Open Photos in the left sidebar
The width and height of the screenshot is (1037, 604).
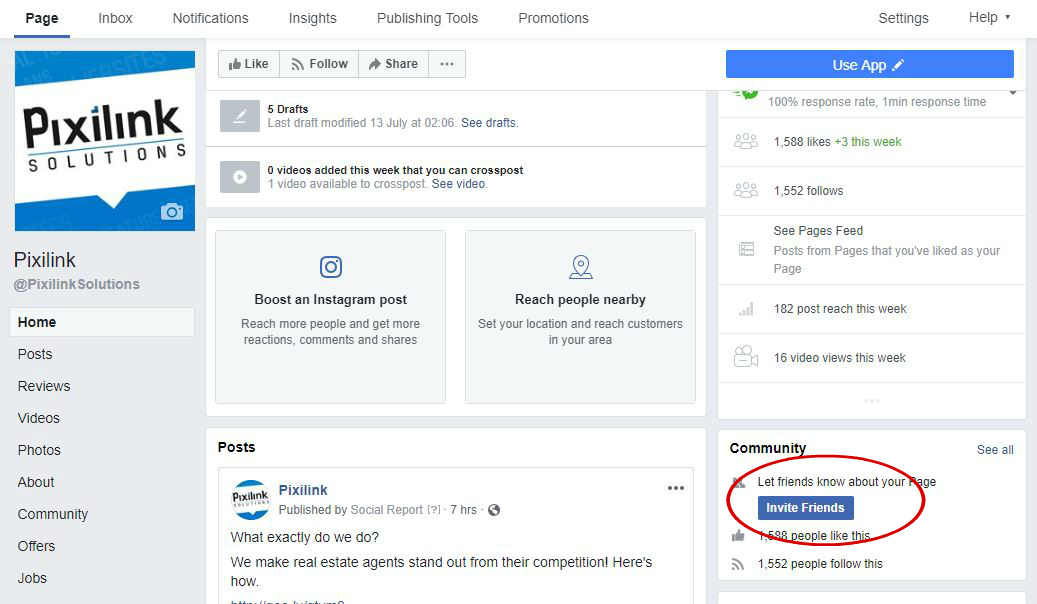(x=39, y=450)
